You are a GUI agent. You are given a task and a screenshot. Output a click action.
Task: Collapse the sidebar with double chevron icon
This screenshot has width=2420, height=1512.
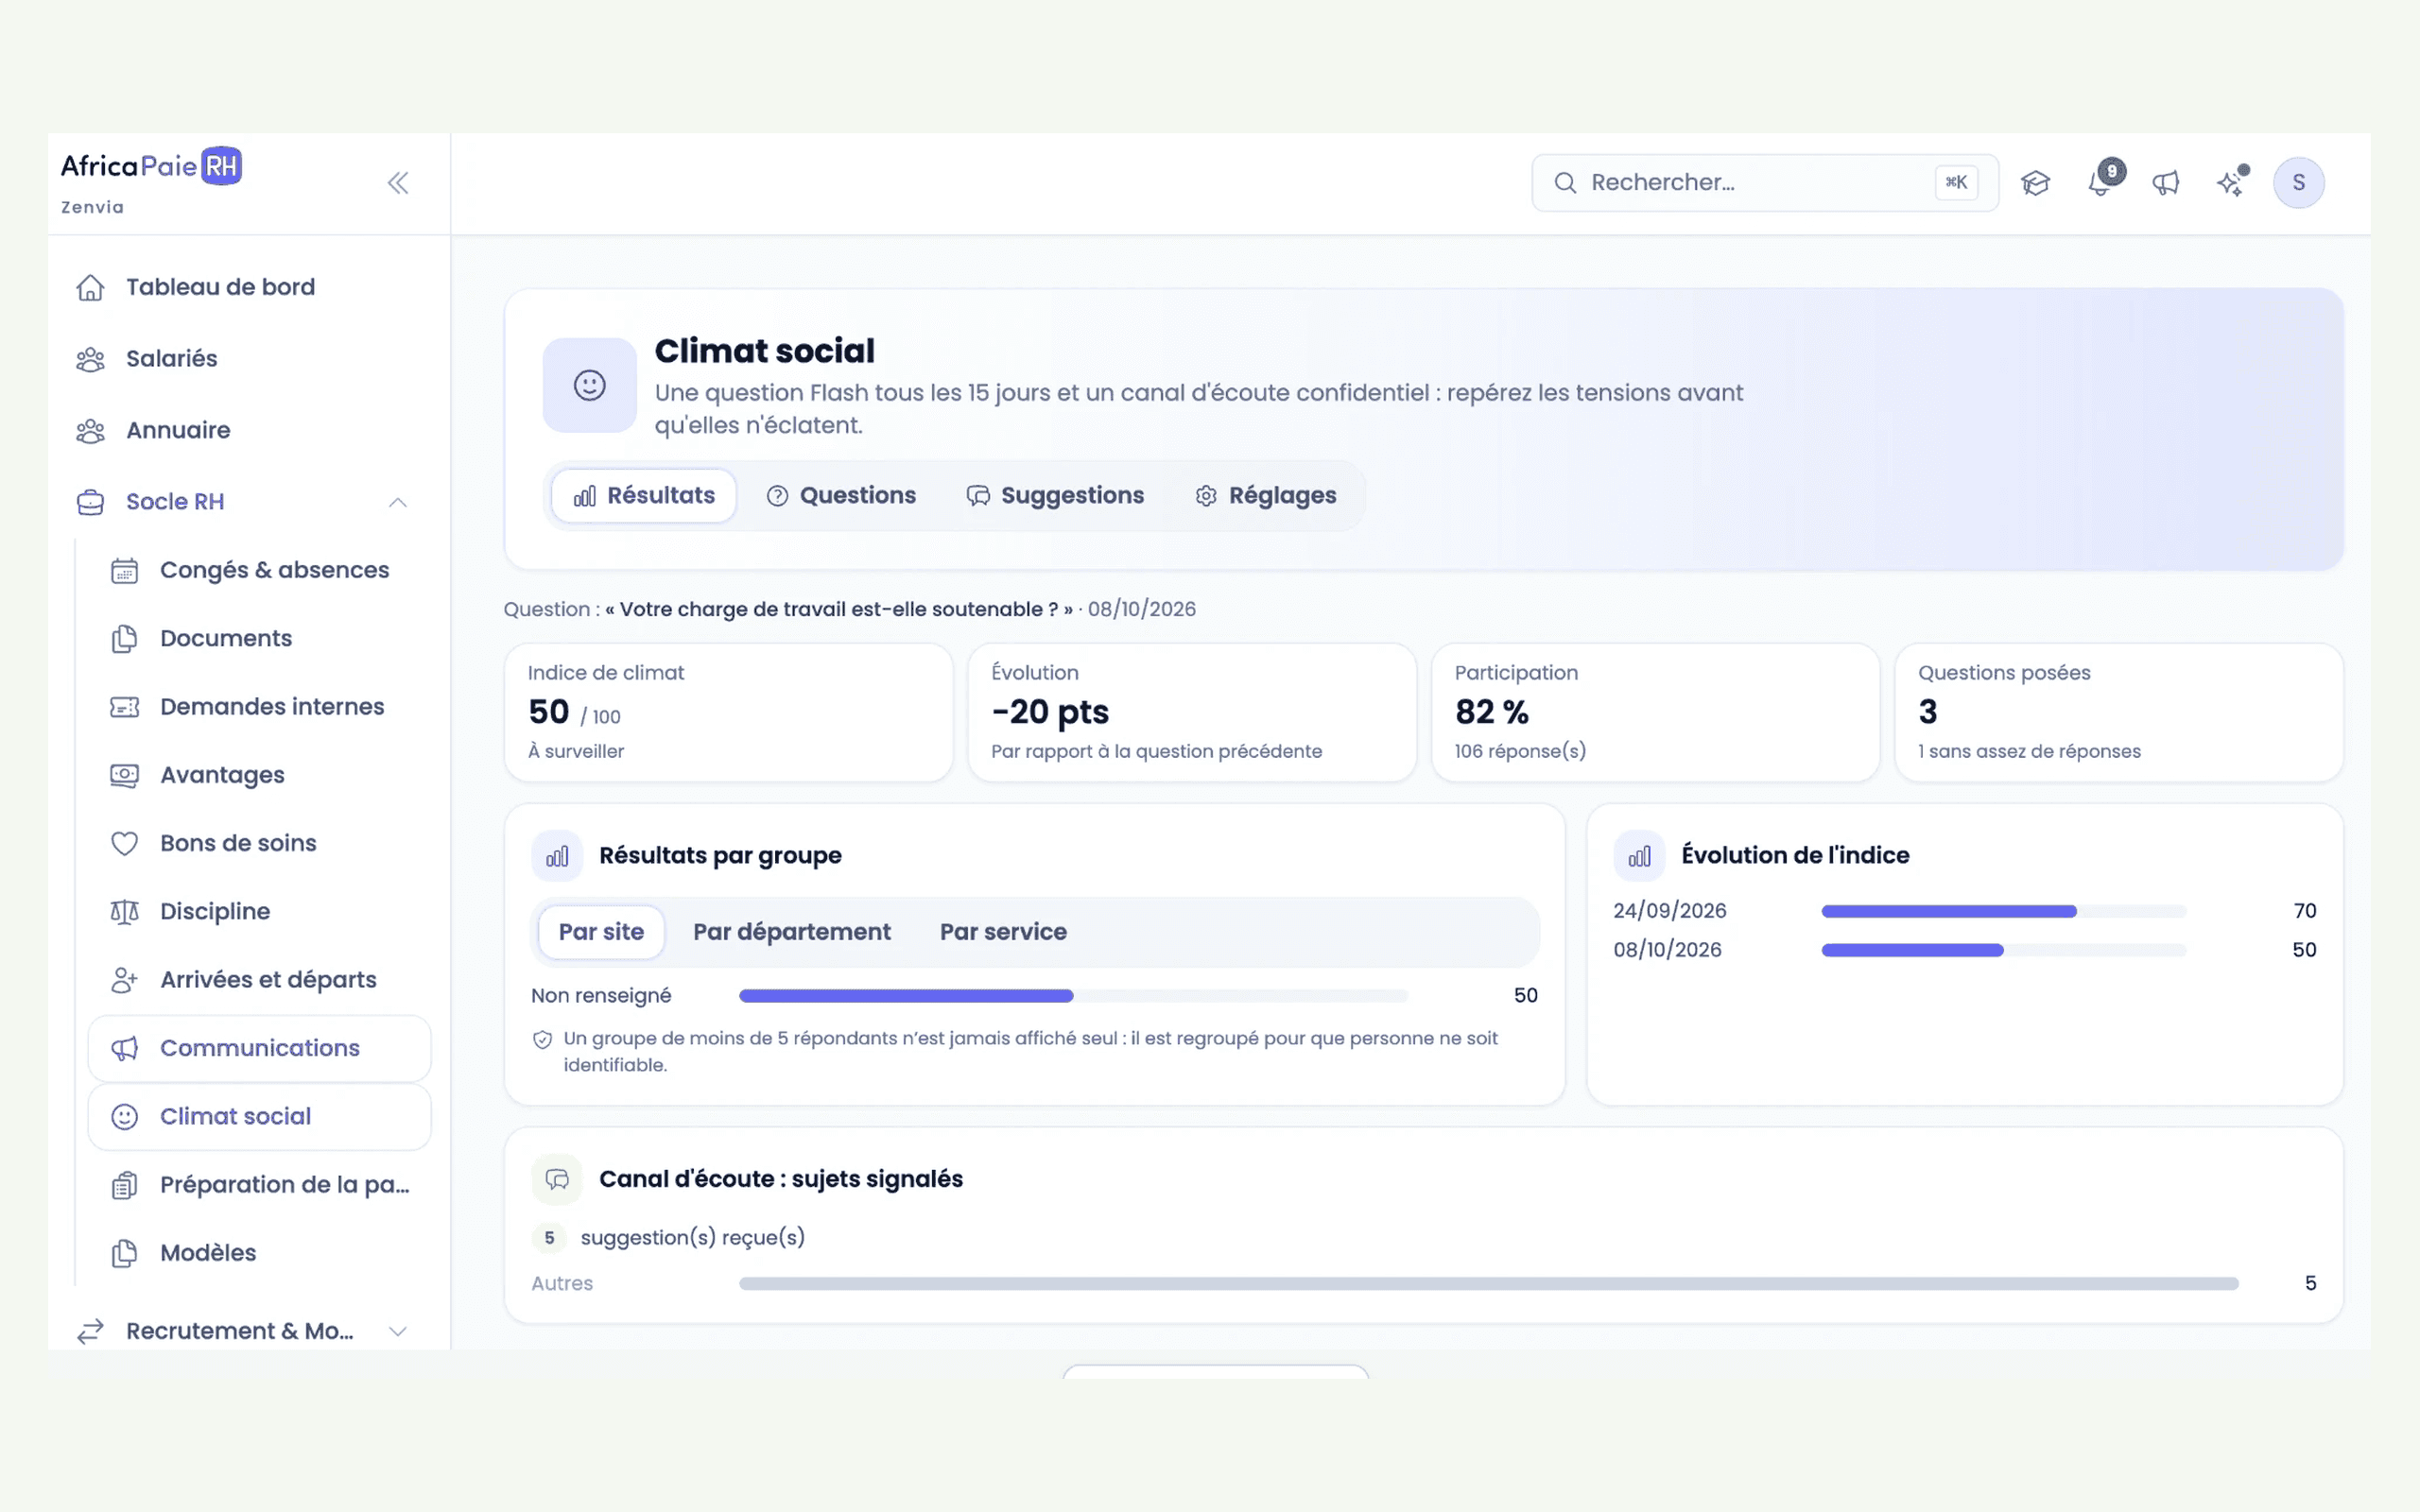coord(398,183)
